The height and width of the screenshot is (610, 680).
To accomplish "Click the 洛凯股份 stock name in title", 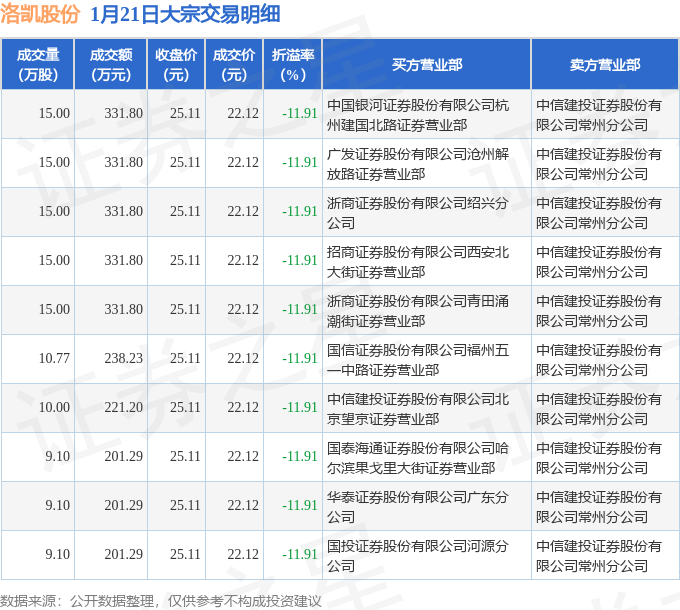I will 40,15.
